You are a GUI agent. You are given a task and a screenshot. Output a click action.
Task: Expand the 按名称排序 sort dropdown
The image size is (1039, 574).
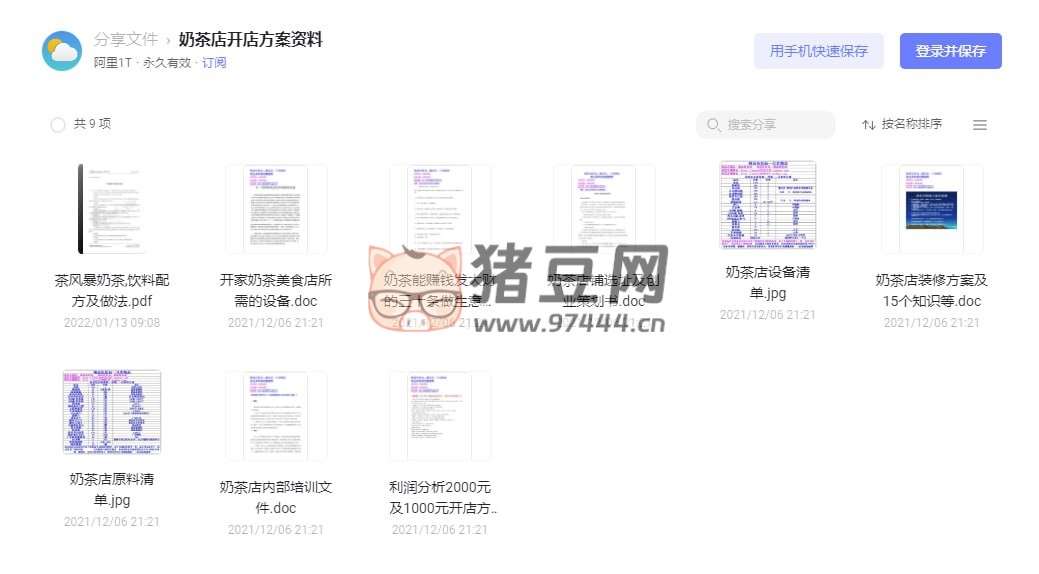pyautogui.click(x=910, y=125)
